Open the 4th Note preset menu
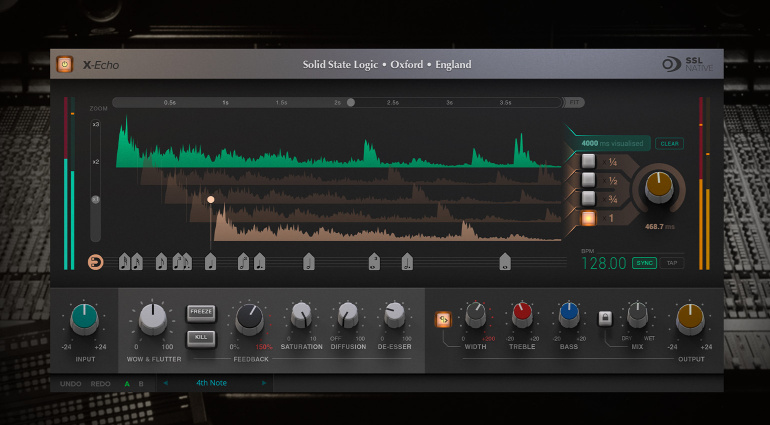The image size is (770, 425). [x=211, y=383]
